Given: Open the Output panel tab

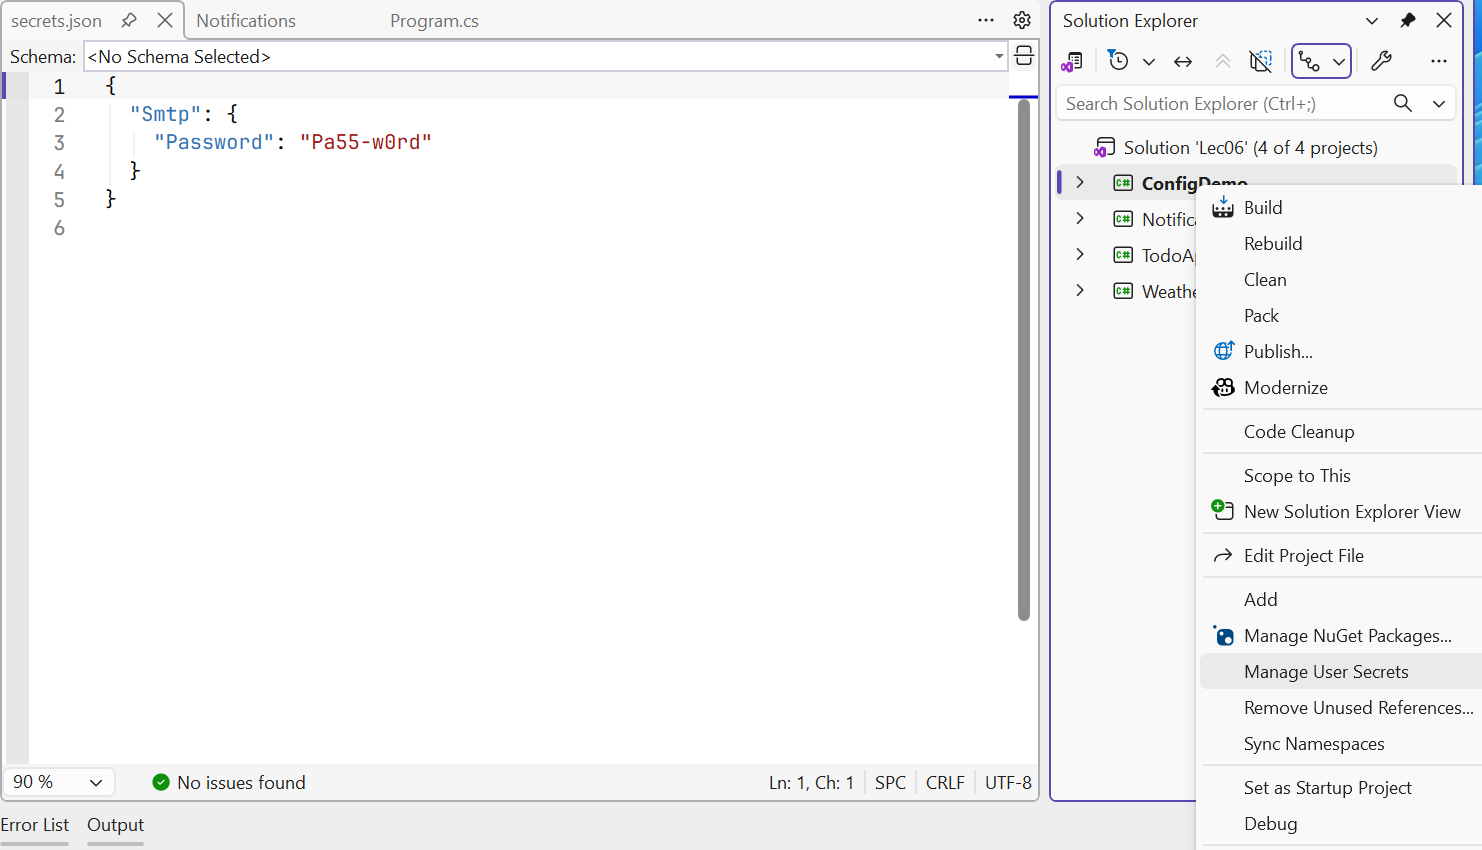Looking at the screenshot, I should 115,824.
